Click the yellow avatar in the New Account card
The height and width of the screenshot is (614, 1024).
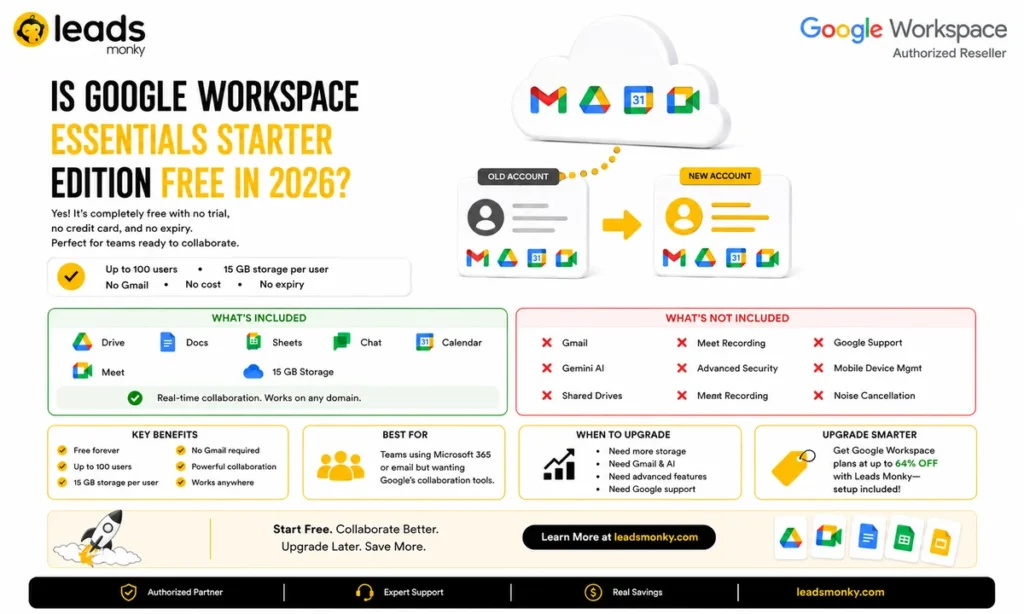[683, 216]
